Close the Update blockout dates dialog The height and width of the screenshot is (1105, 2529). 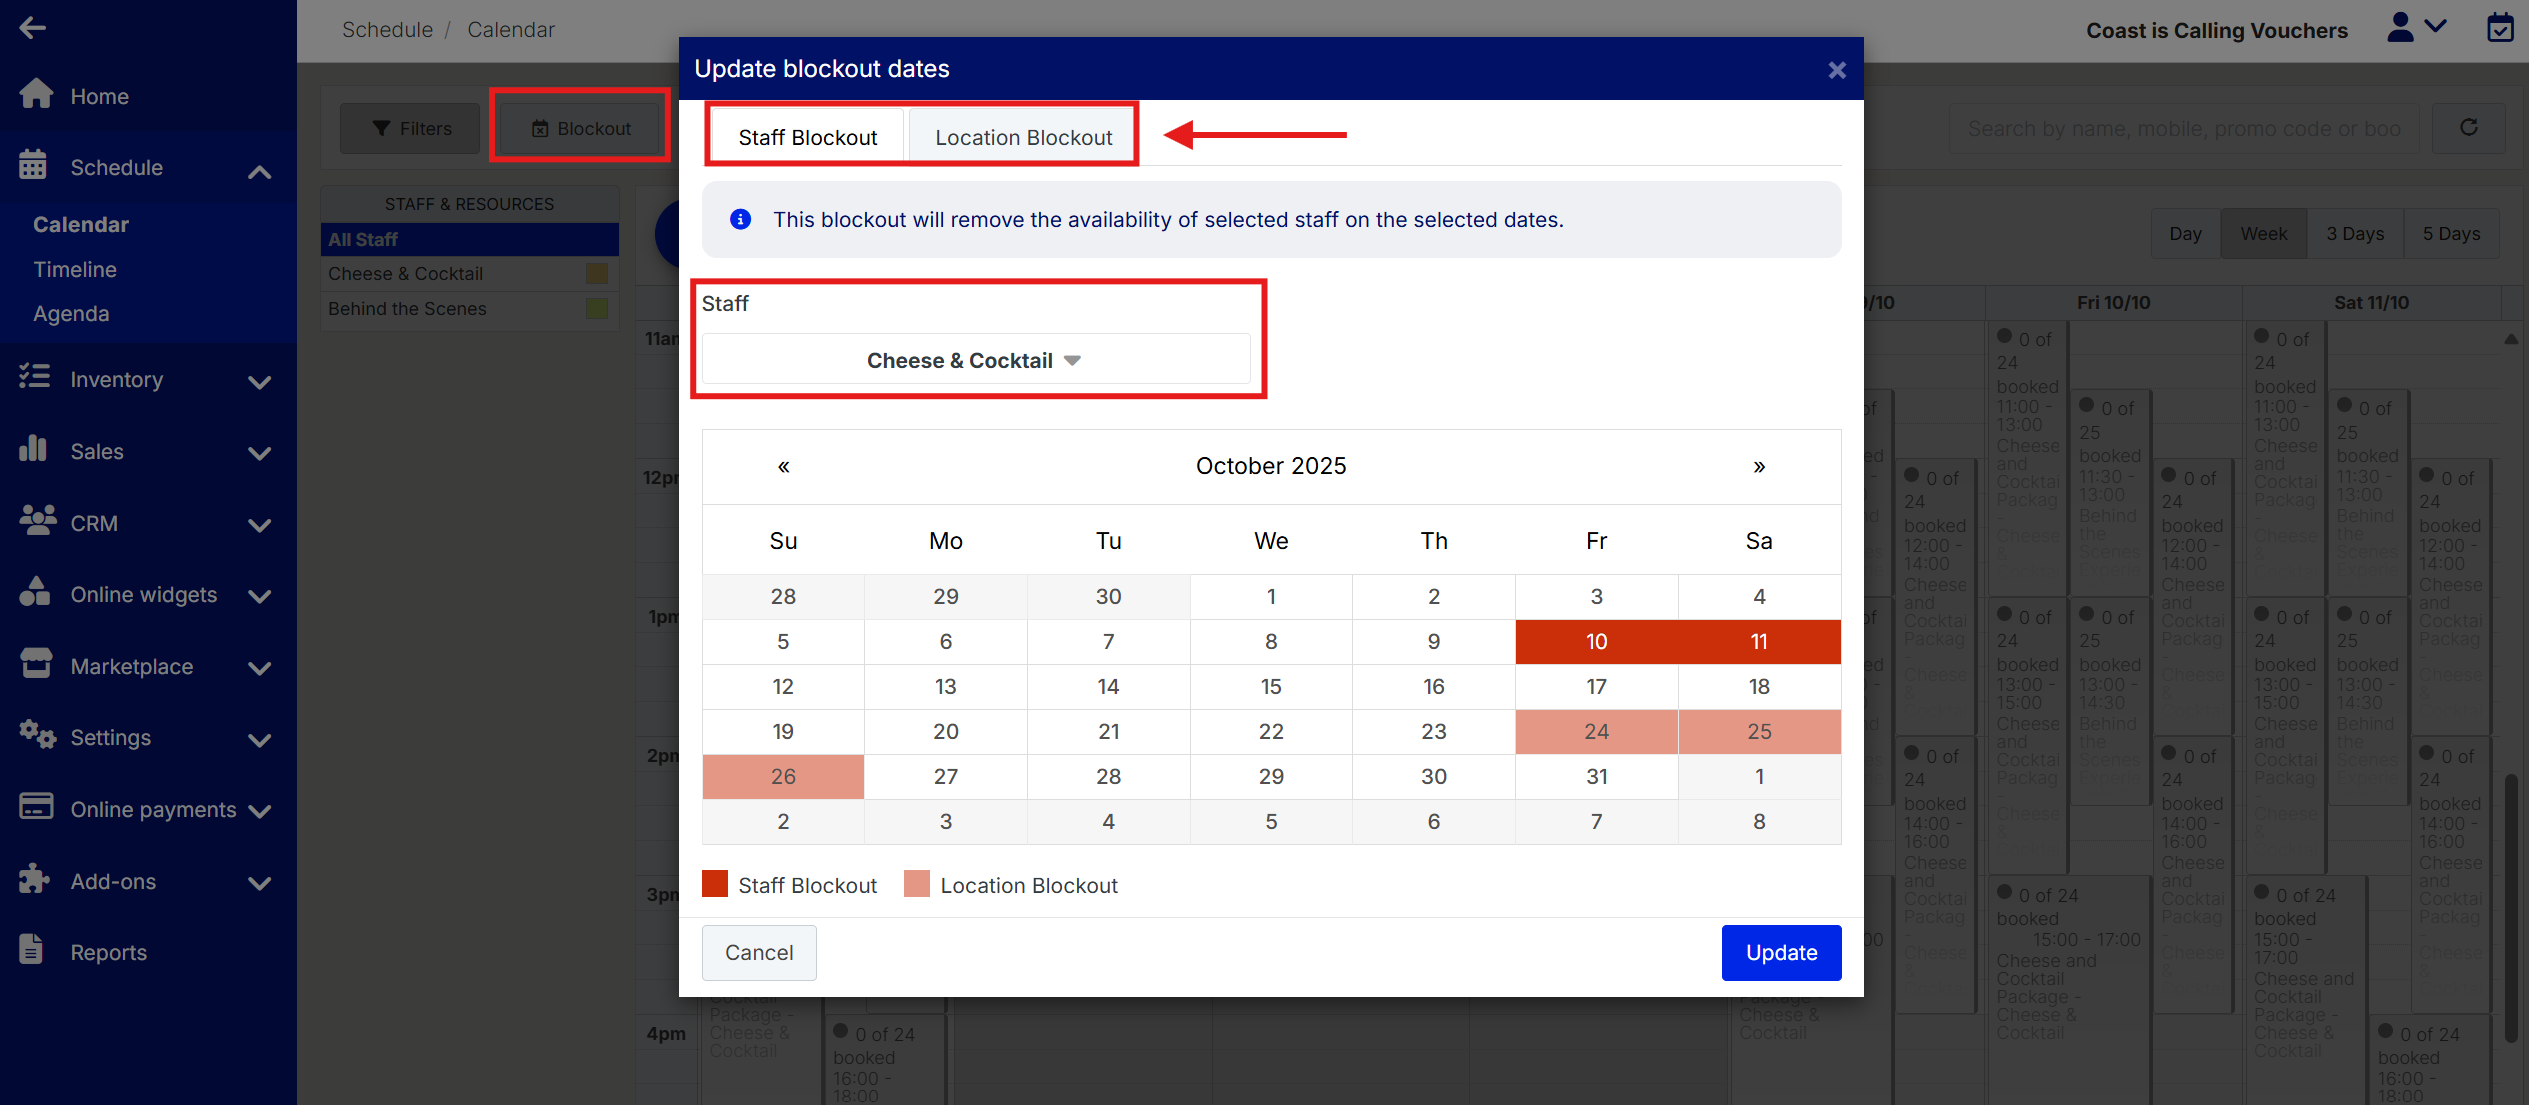pyautogui.click(x=1836, y=70)
